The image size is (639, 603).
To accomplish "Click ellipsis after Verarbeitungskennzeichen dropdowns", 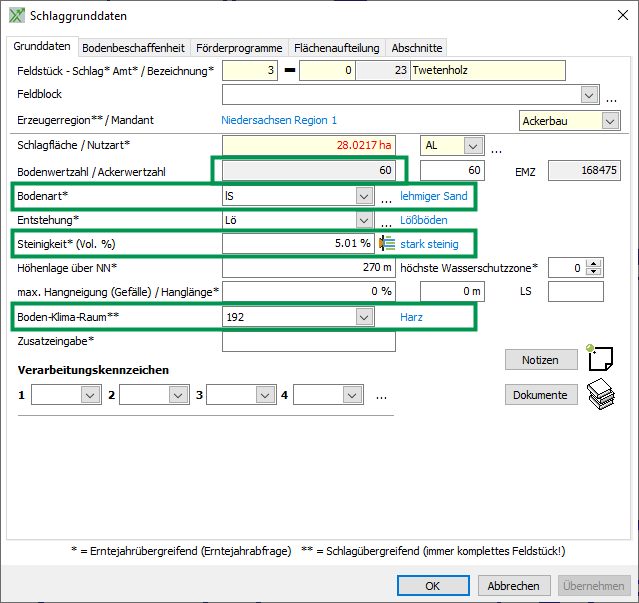I will click(x=381, y=396).
